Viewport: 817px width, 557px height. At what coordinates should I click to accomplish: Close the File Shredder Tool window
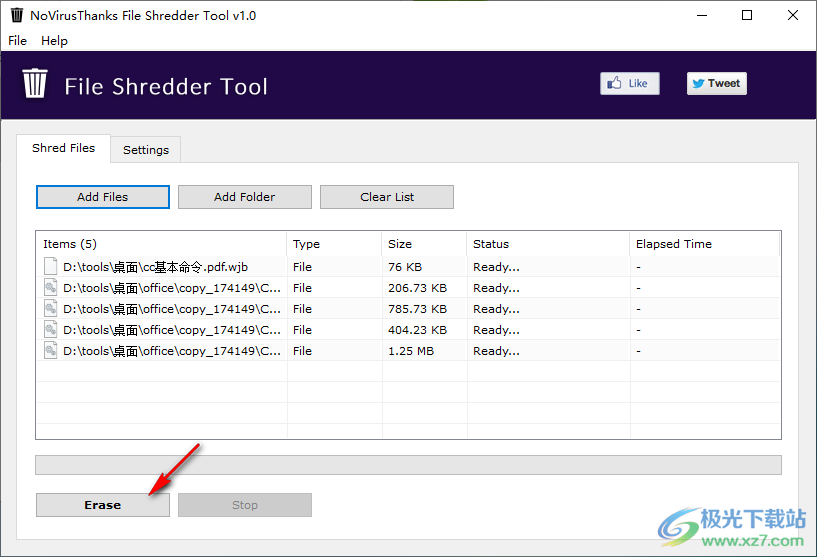point(793,15)
